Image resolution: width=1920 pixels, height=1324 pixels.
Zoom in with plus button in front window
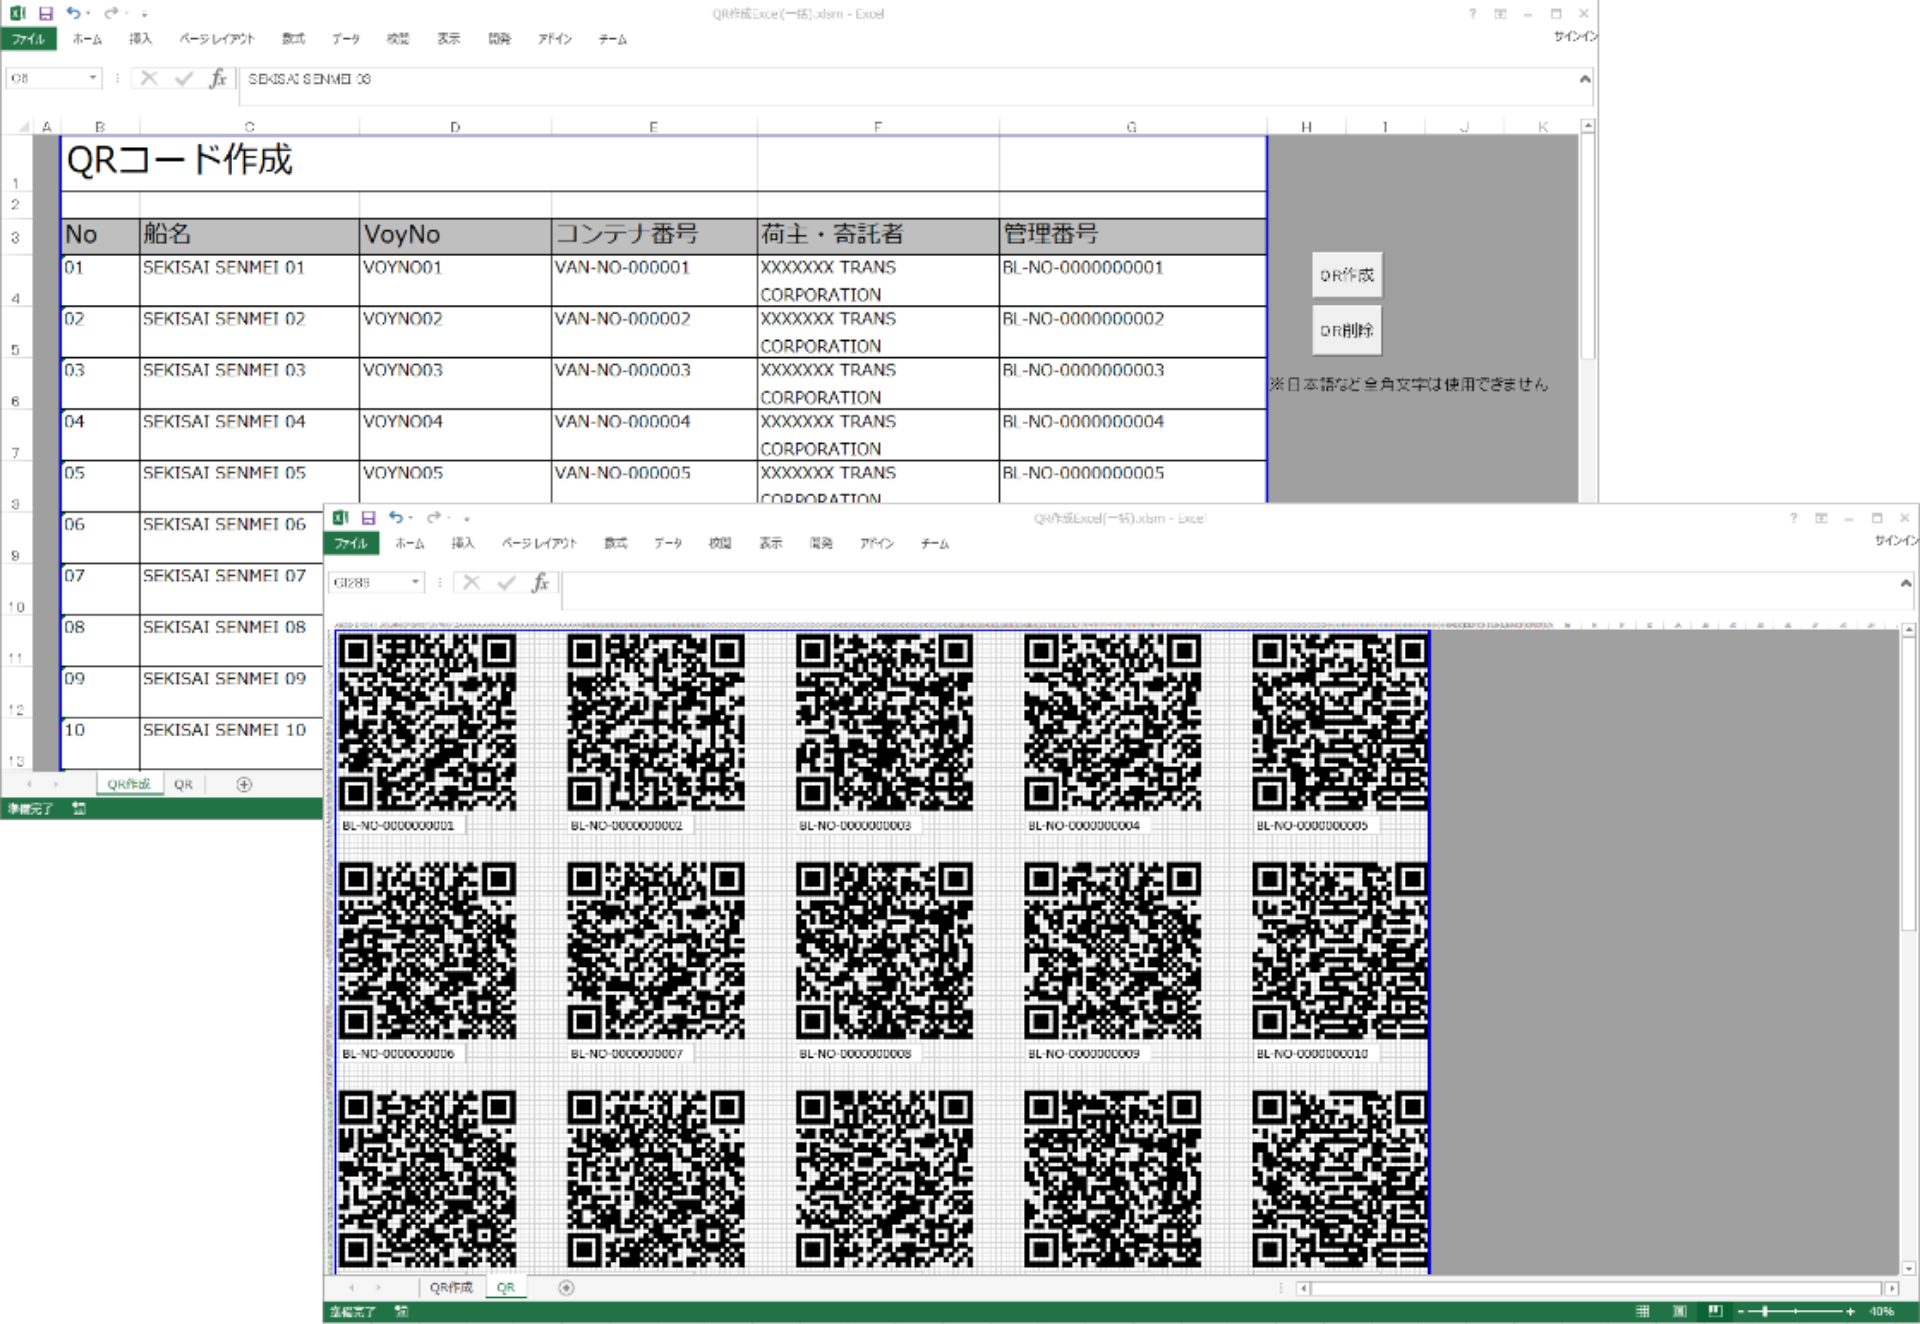point(1850,1311)
